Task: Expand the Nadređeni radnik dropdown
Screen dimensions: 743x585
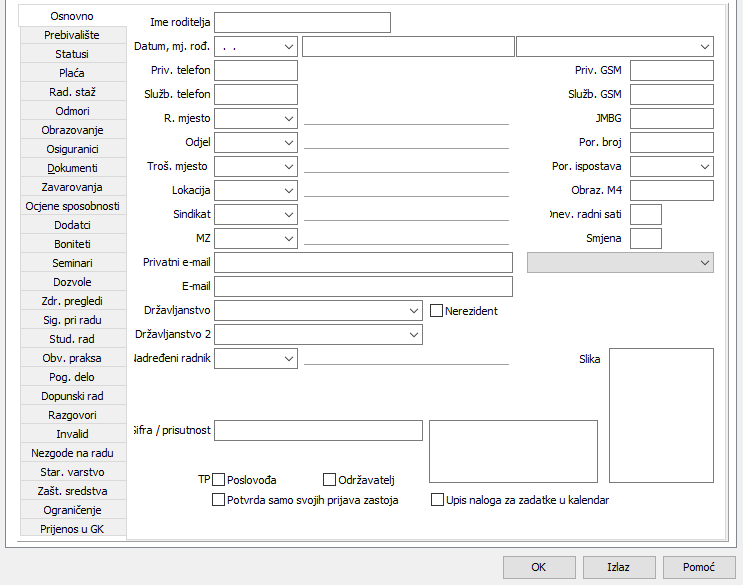Action: coord(289,358)
